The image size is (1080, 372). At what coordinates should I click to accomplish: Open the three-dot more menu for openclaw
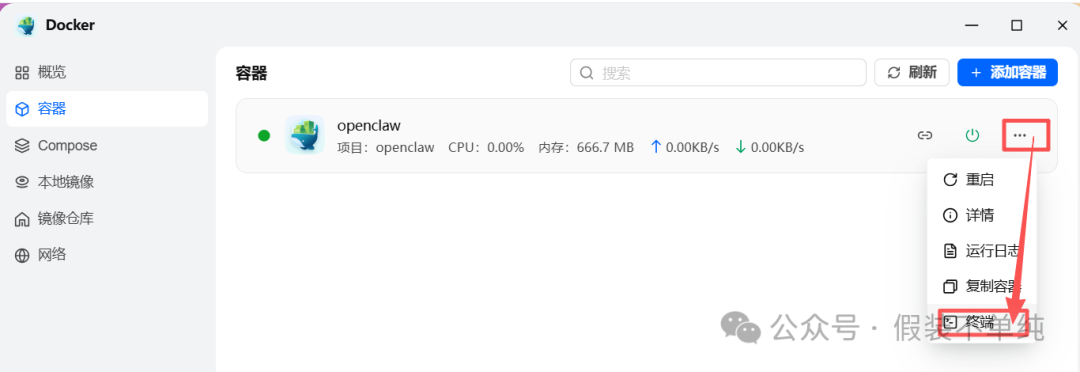1019,135
